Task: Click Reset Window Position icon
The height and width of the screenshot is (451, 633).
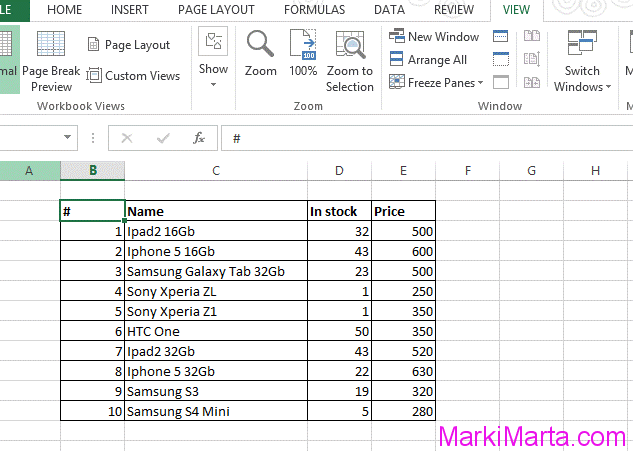Action: click(532, 82)
